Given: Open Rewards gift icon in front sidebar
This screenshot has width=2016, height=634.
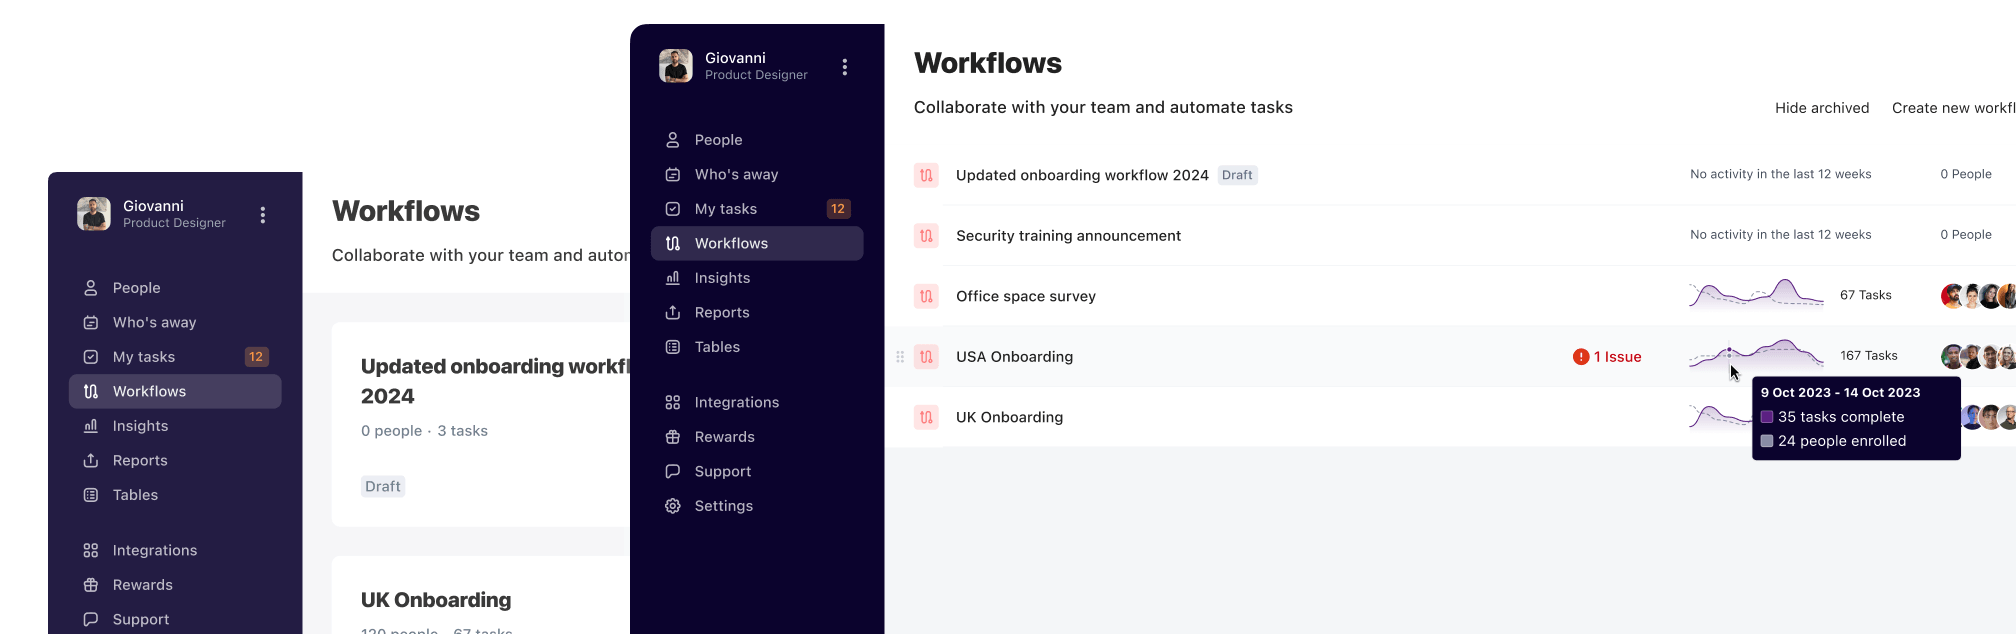Looking at the screenshot, I should click(673, 437).
